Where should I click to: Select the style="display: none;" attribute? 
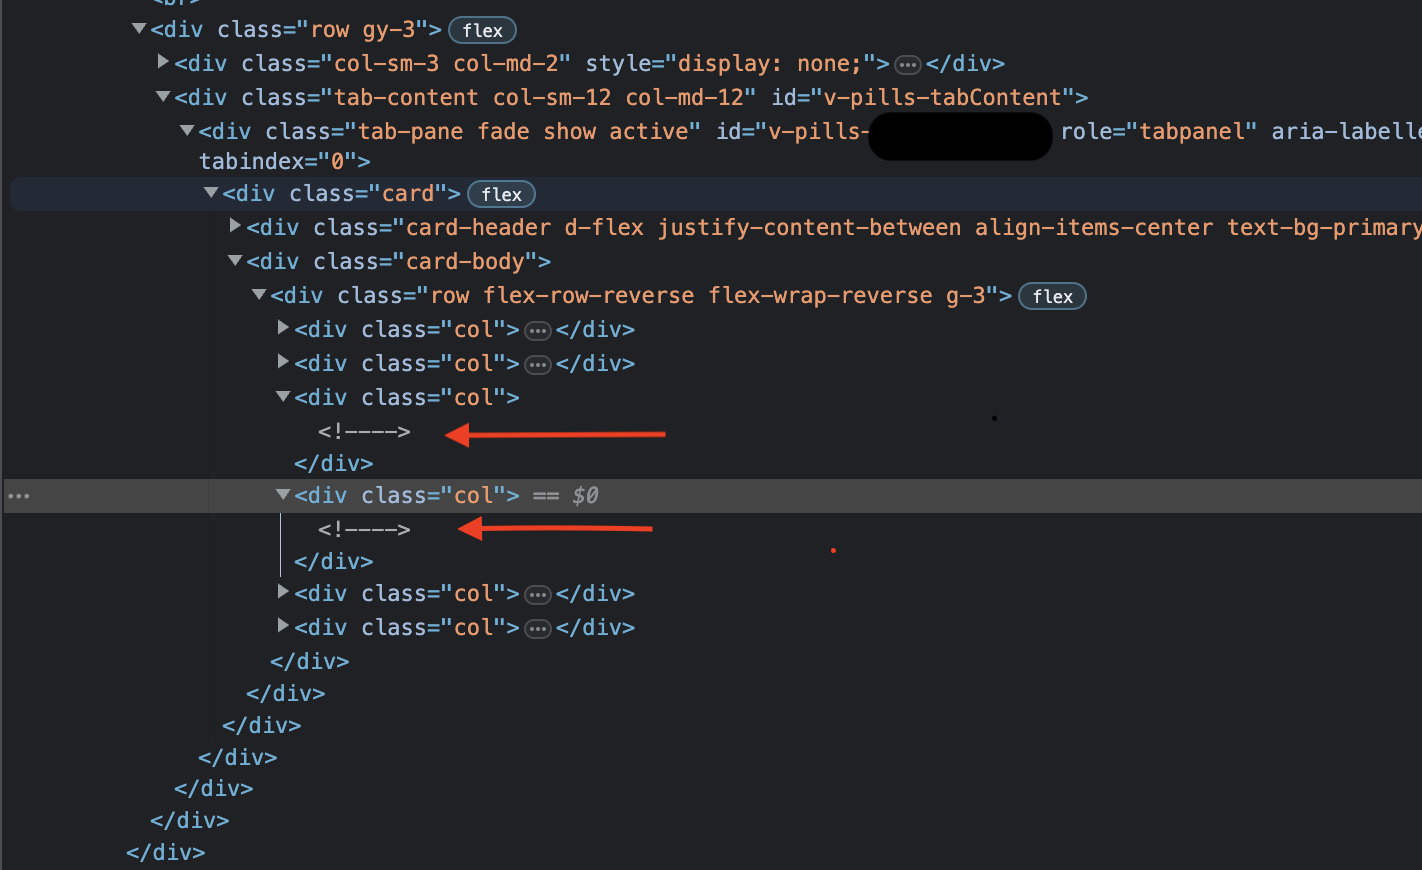[x=731, y=64]
